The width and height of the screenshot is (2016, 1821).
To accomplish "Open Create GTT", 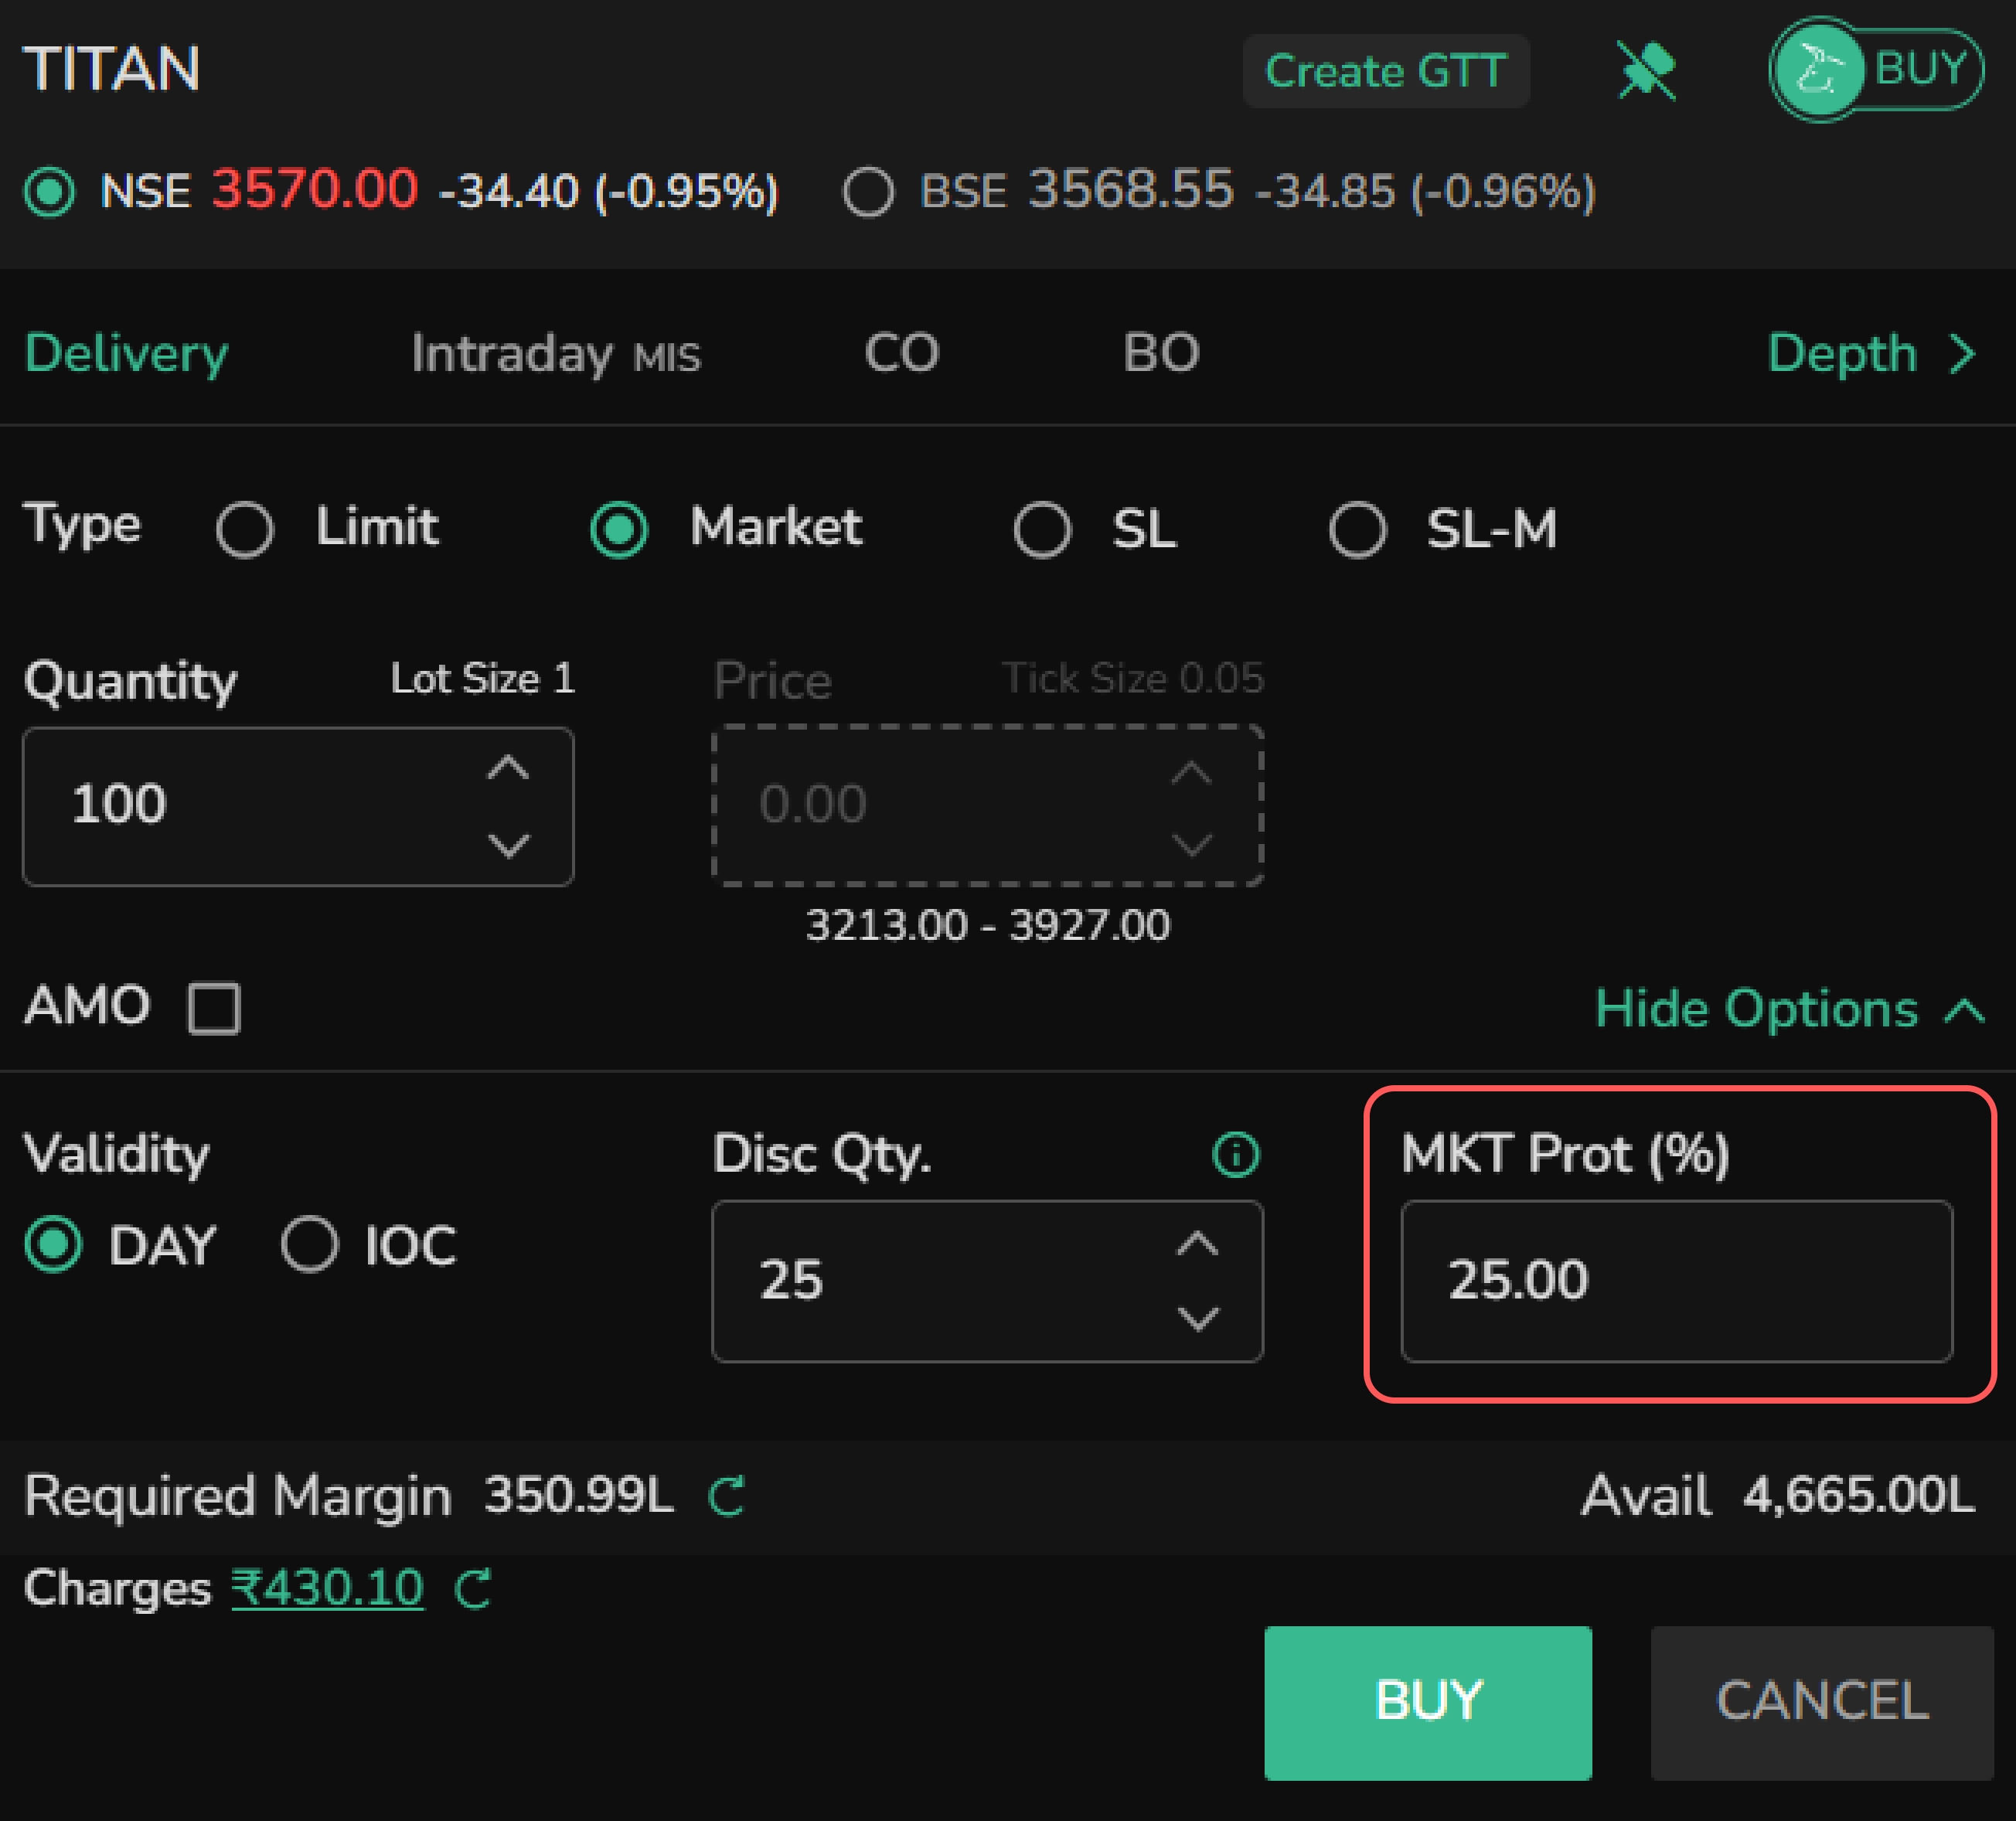I will click(x=1386, y=71).
